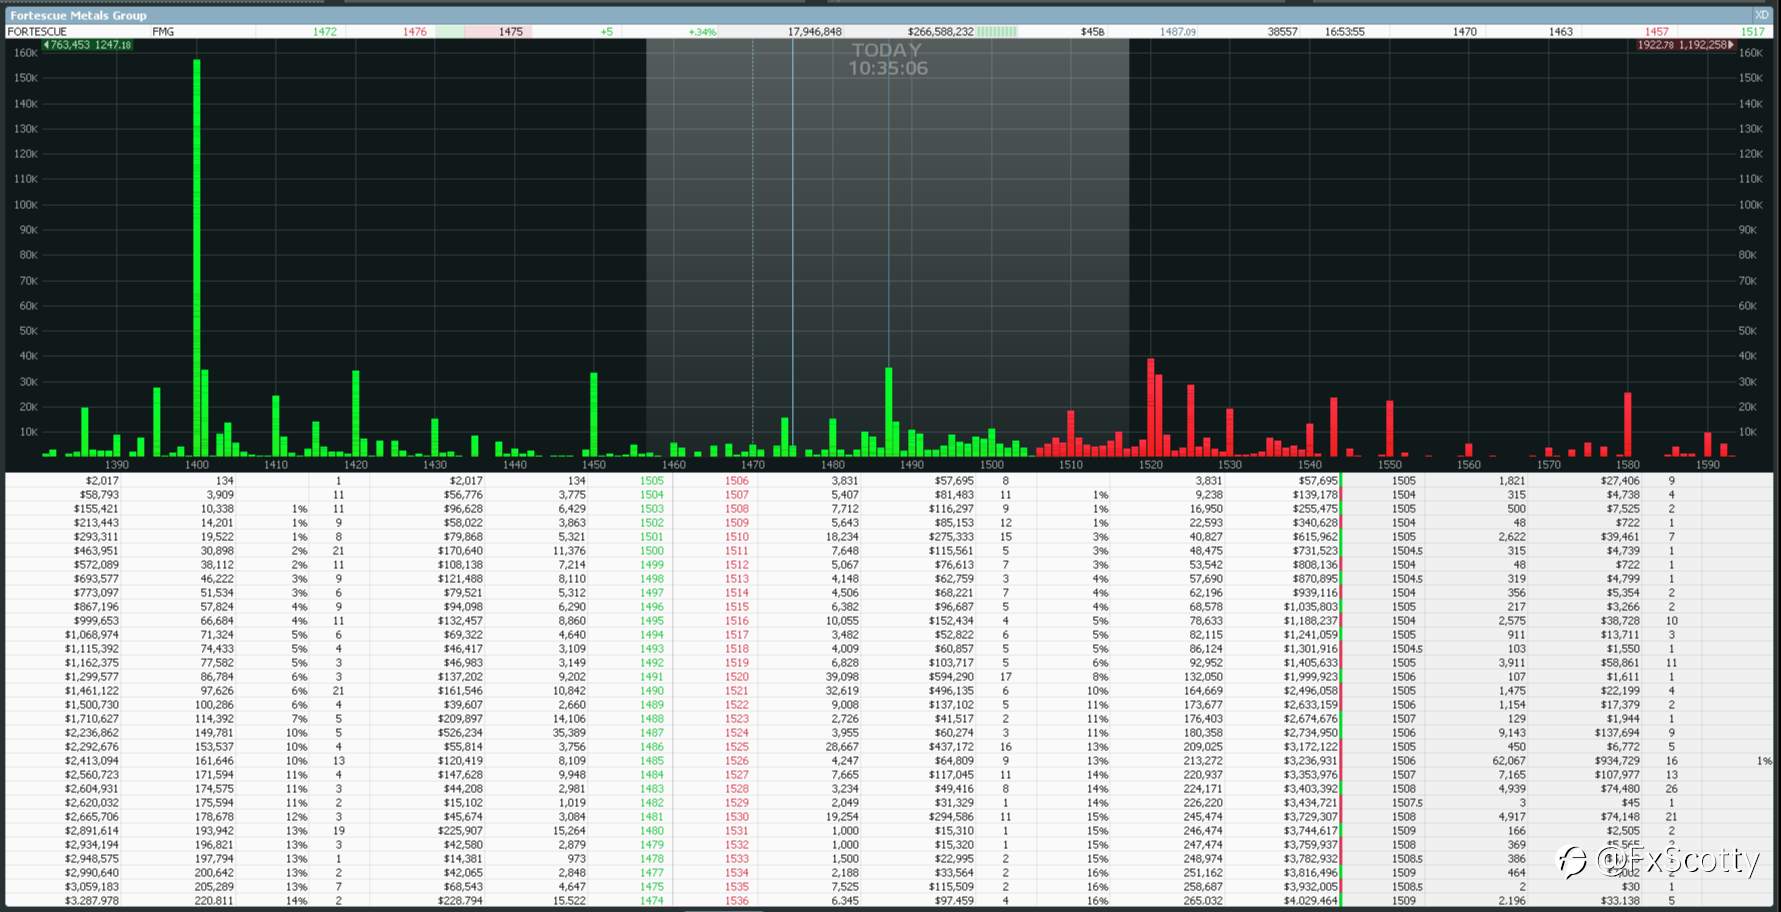
Task: Click the cumulative bid value $1,068,974
Action: (x=92, y=635)
